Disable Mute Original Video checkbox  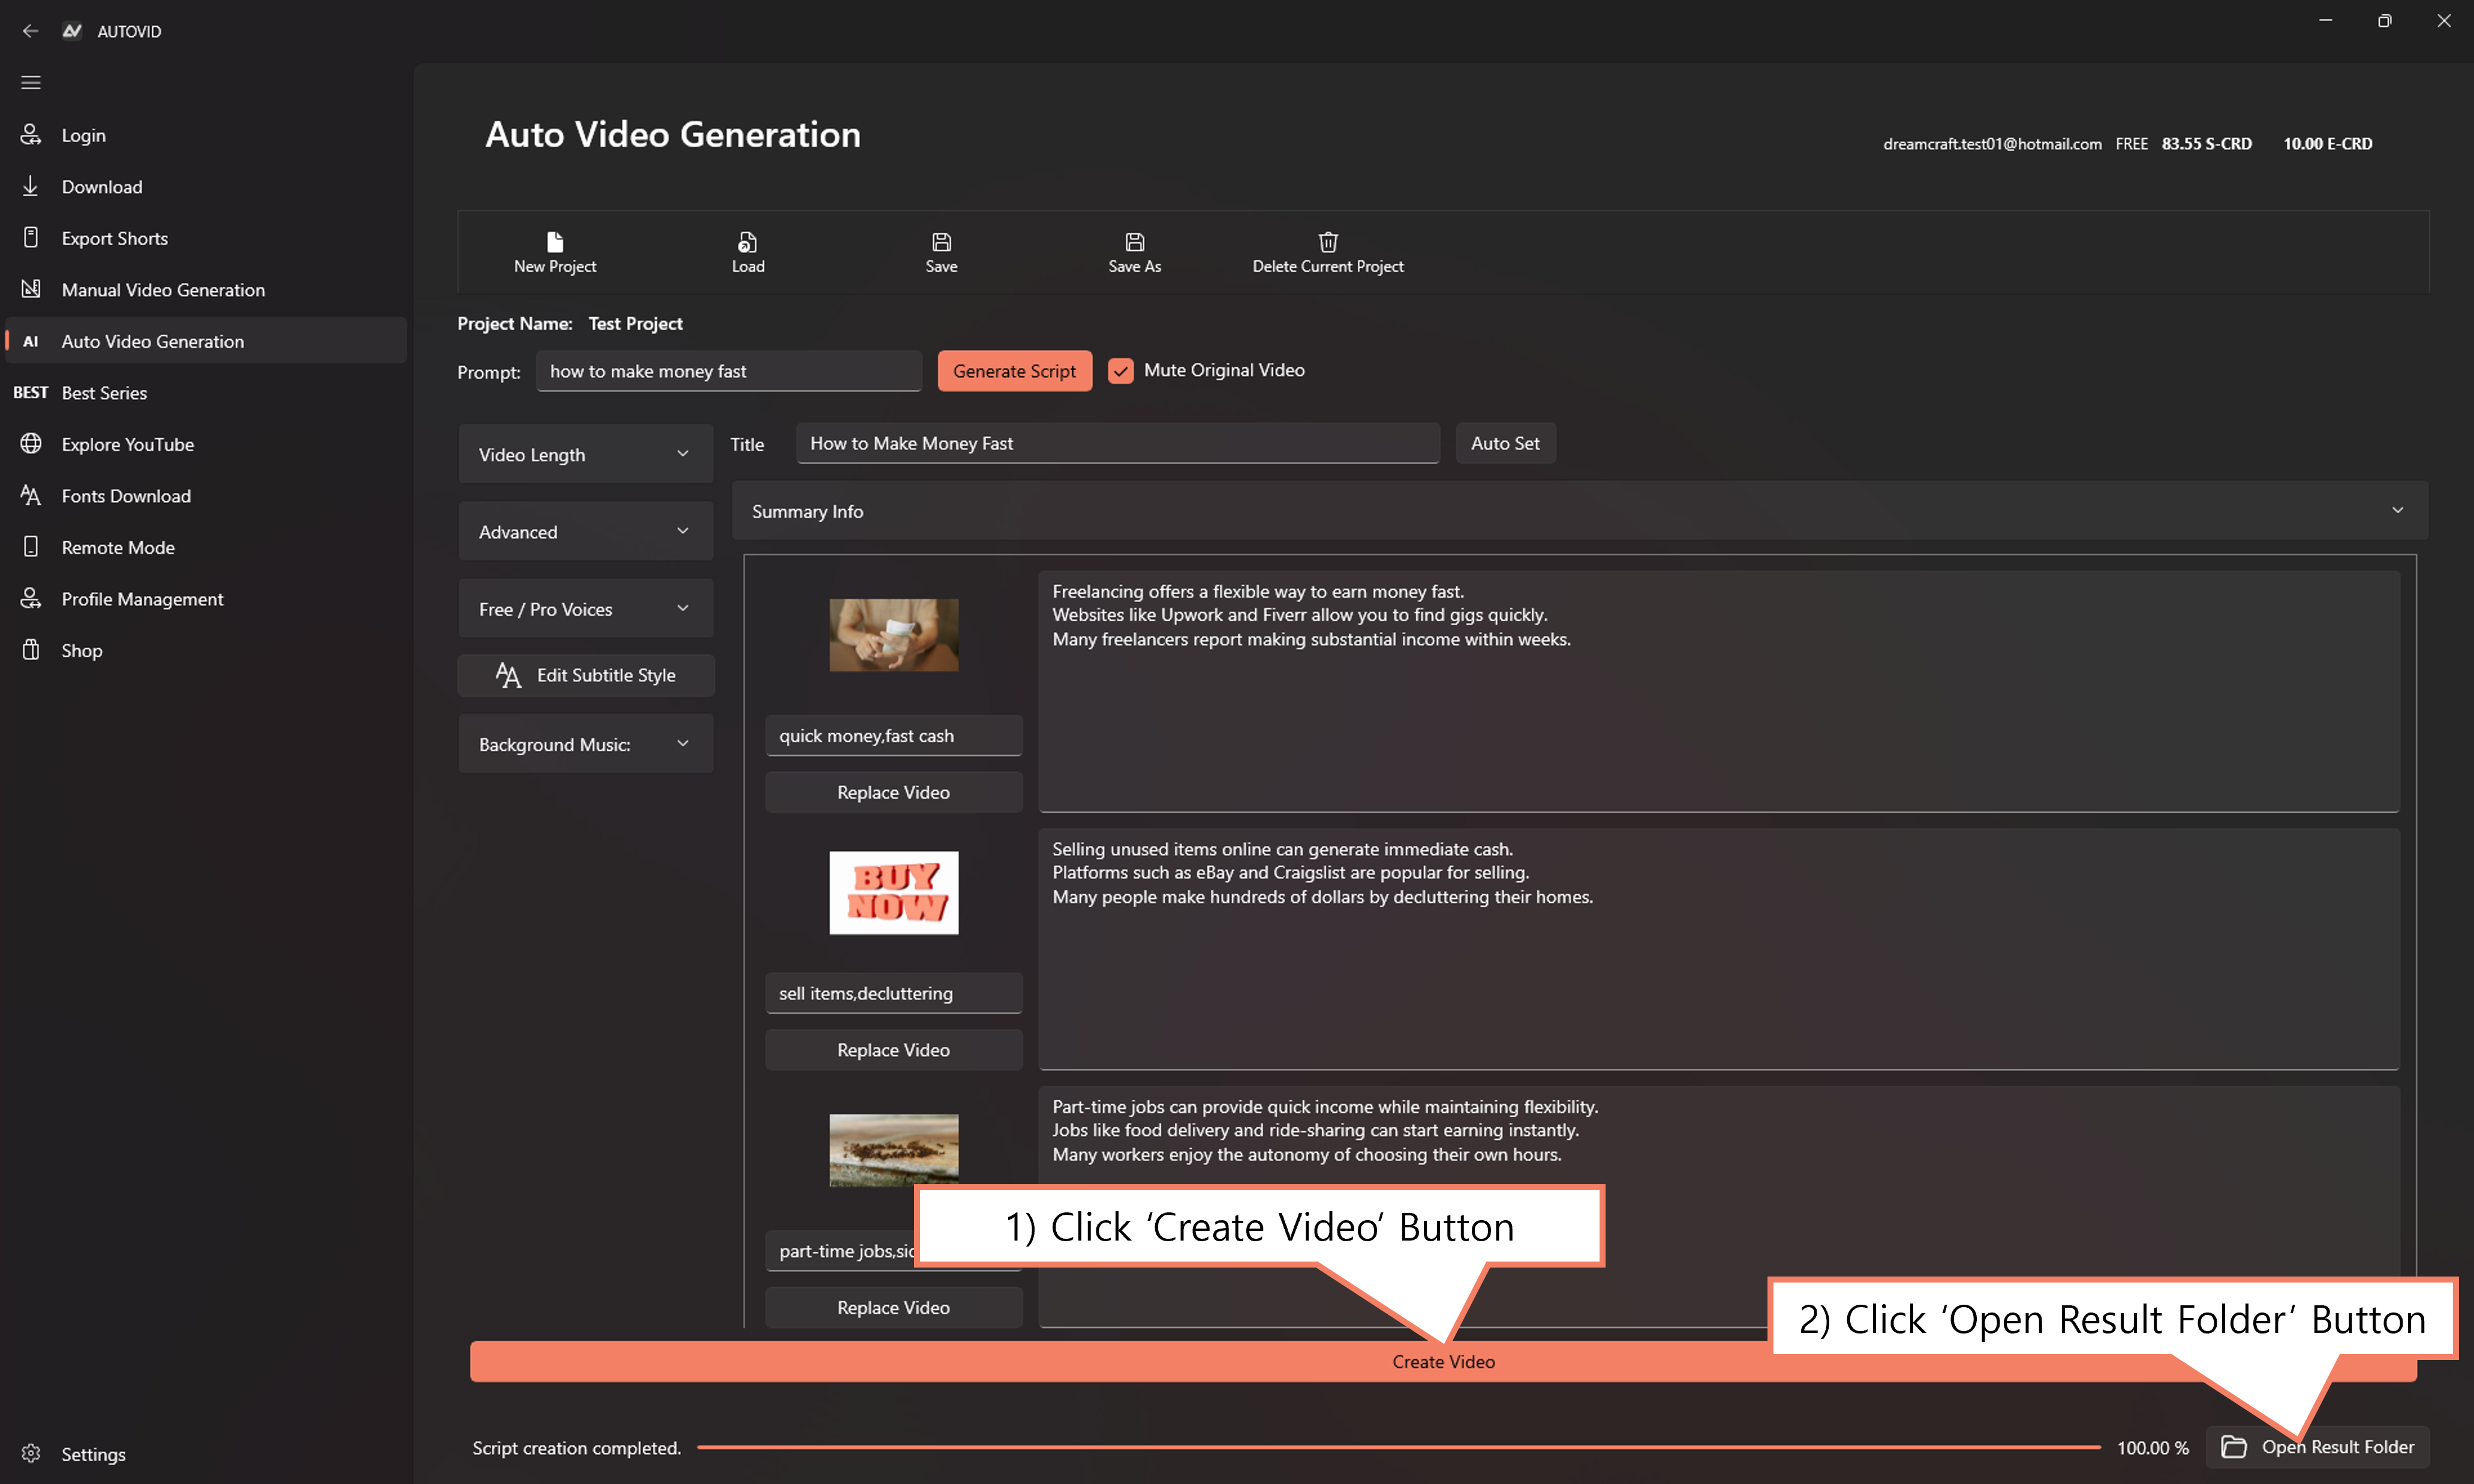(1120, 370)
